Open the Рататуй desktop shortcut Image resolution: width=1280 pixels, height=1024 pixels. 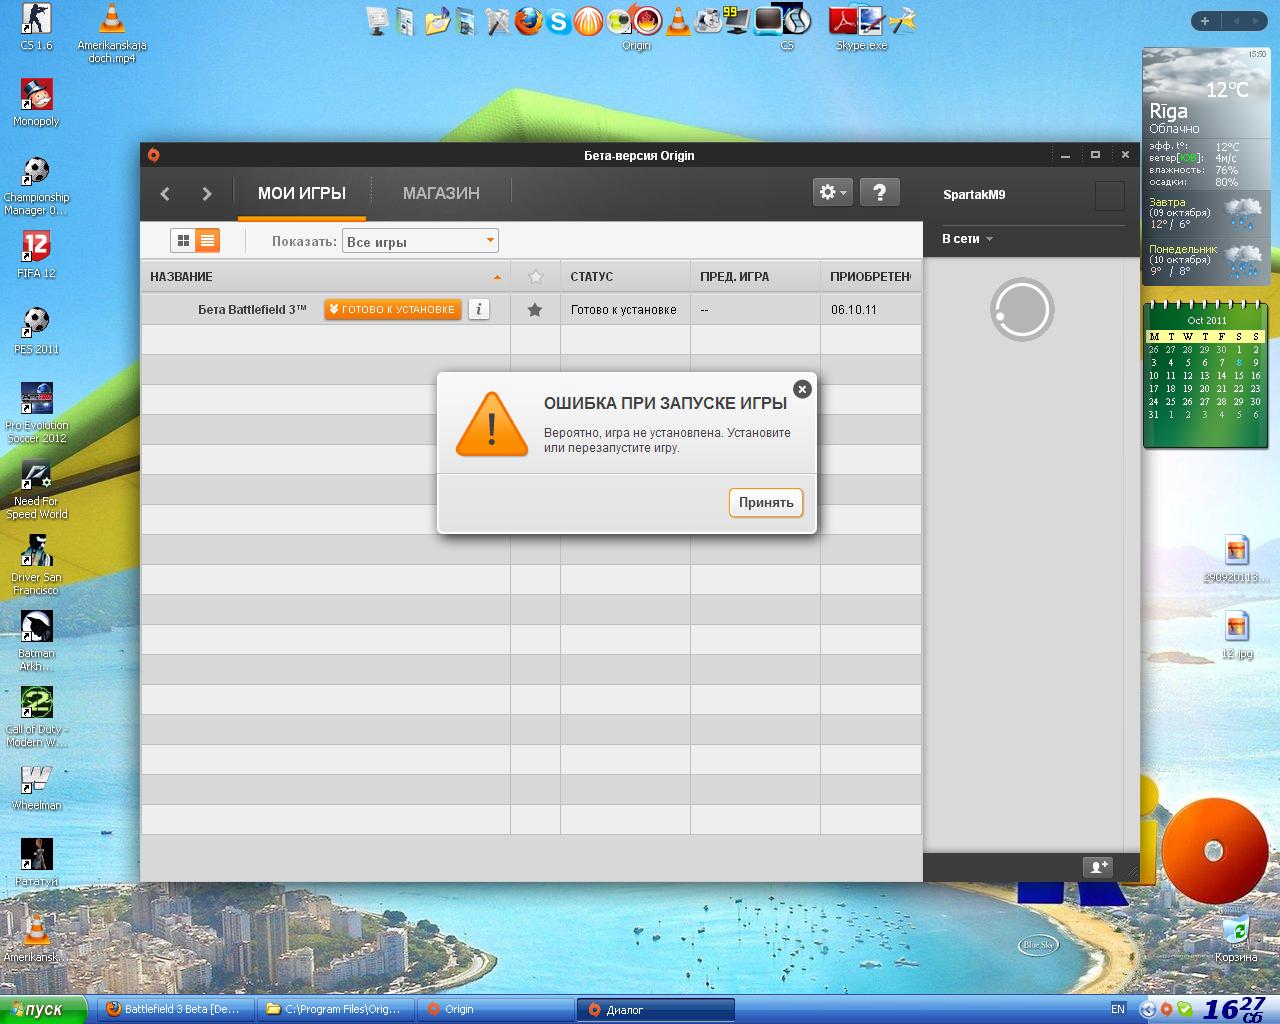(x=36, y=863)
